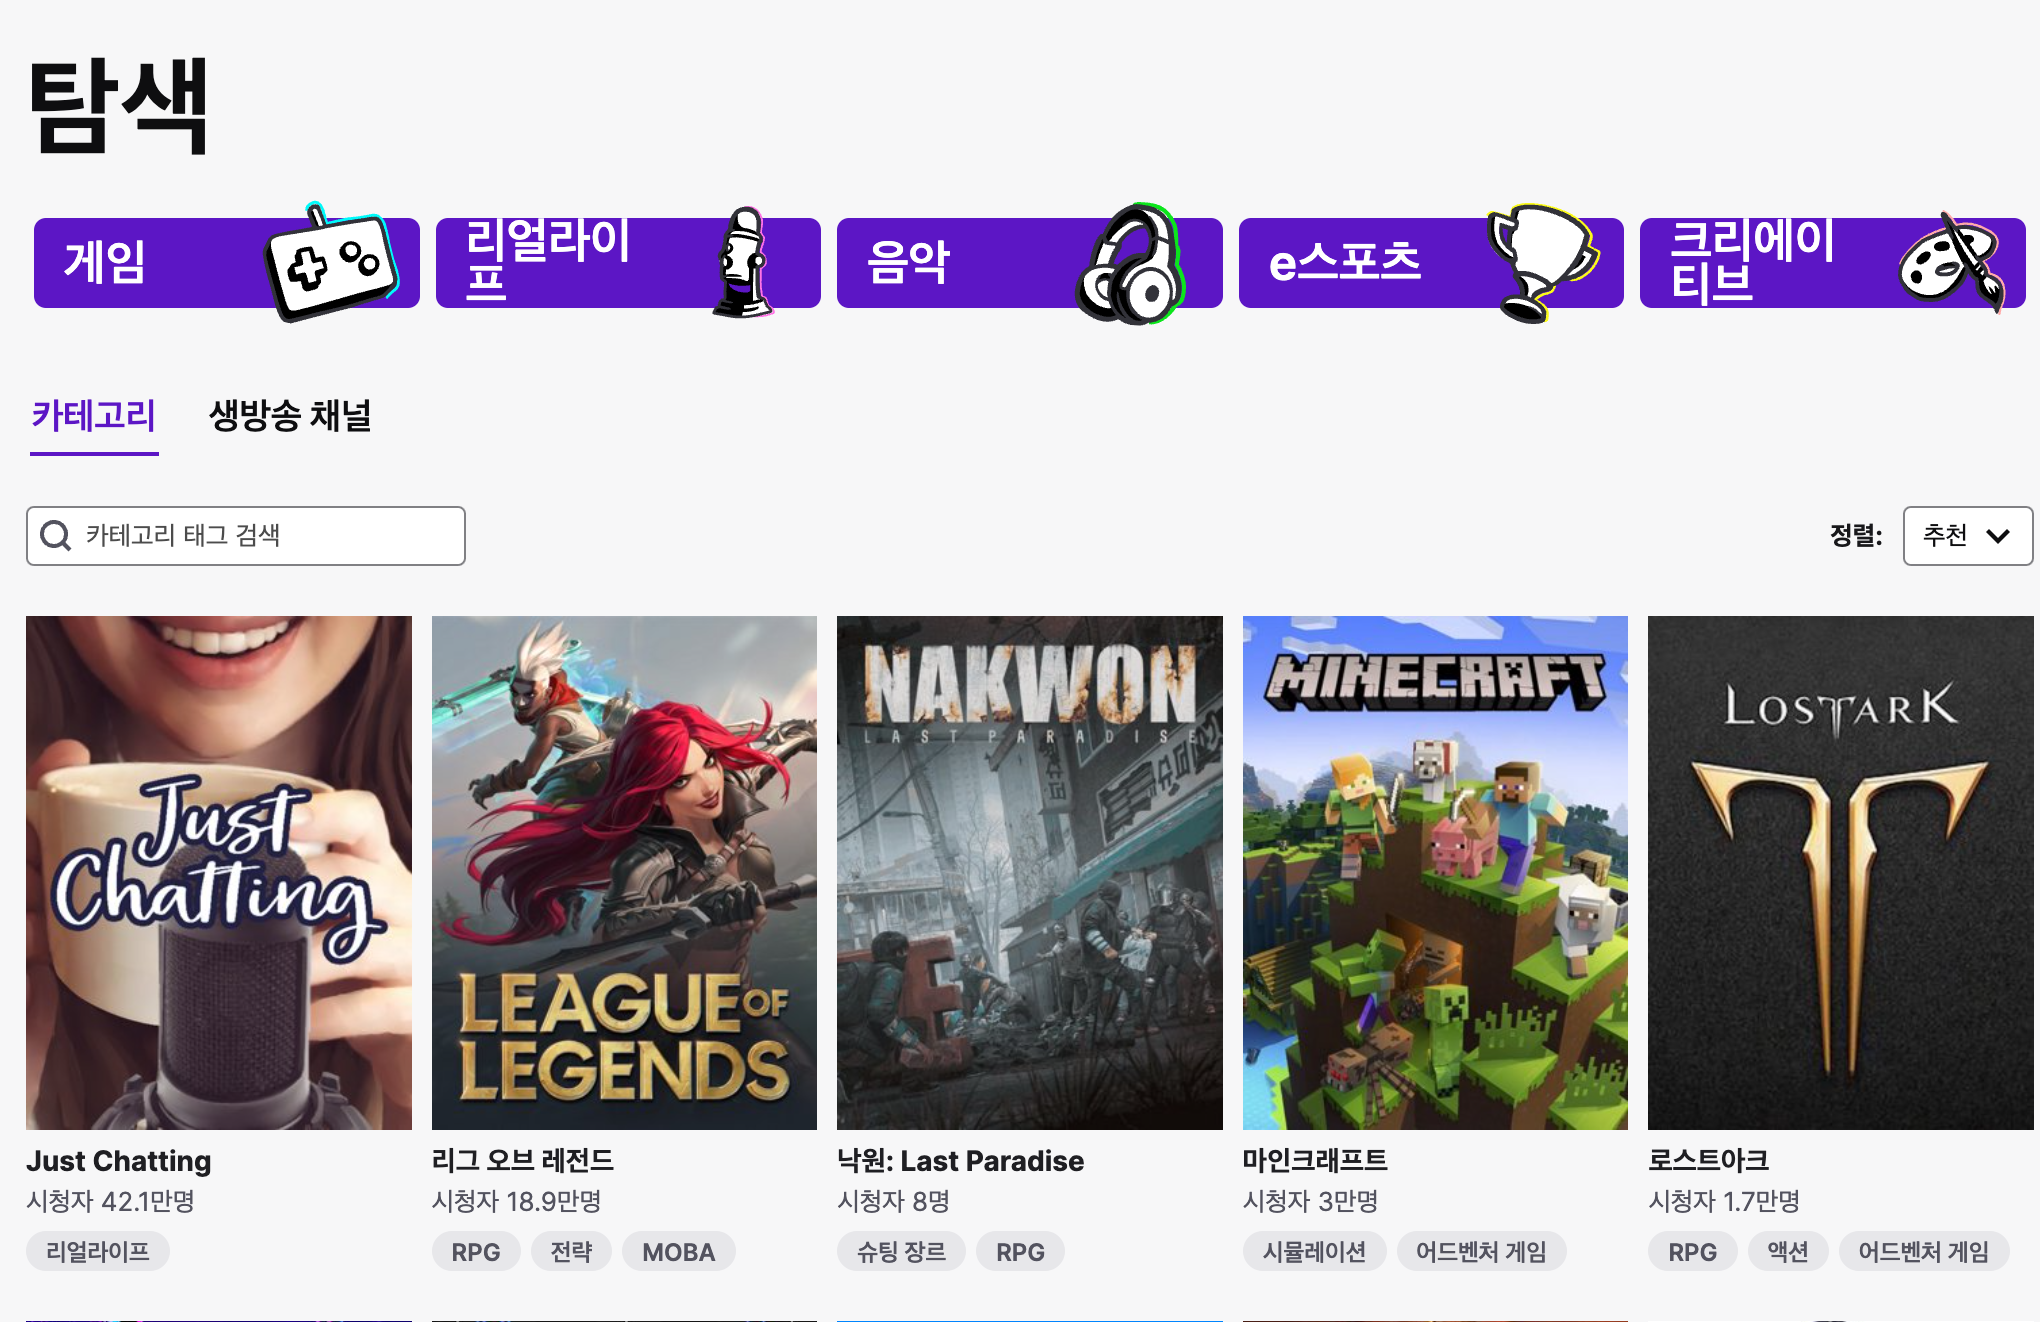Open the League of Legends cover art
Image resolution: width=2040 pixels, height=1322 pixels.
[624, 872]
